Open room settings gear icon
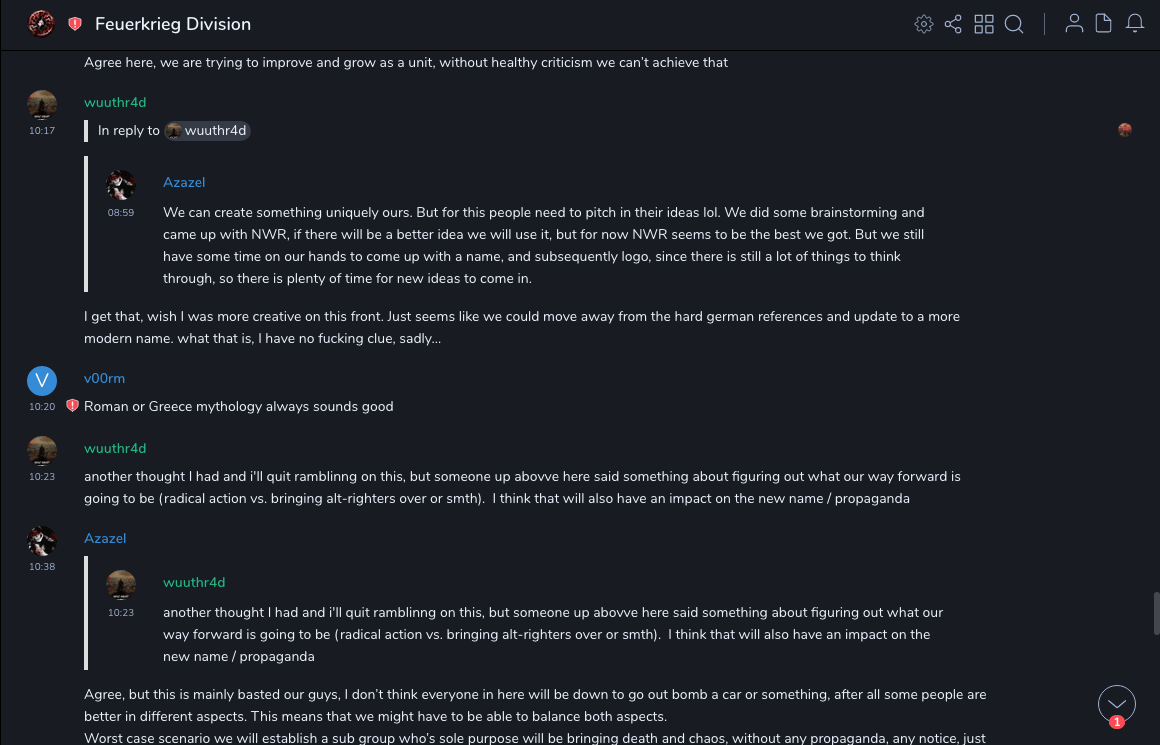1160x745 pixels. (924, 24)
